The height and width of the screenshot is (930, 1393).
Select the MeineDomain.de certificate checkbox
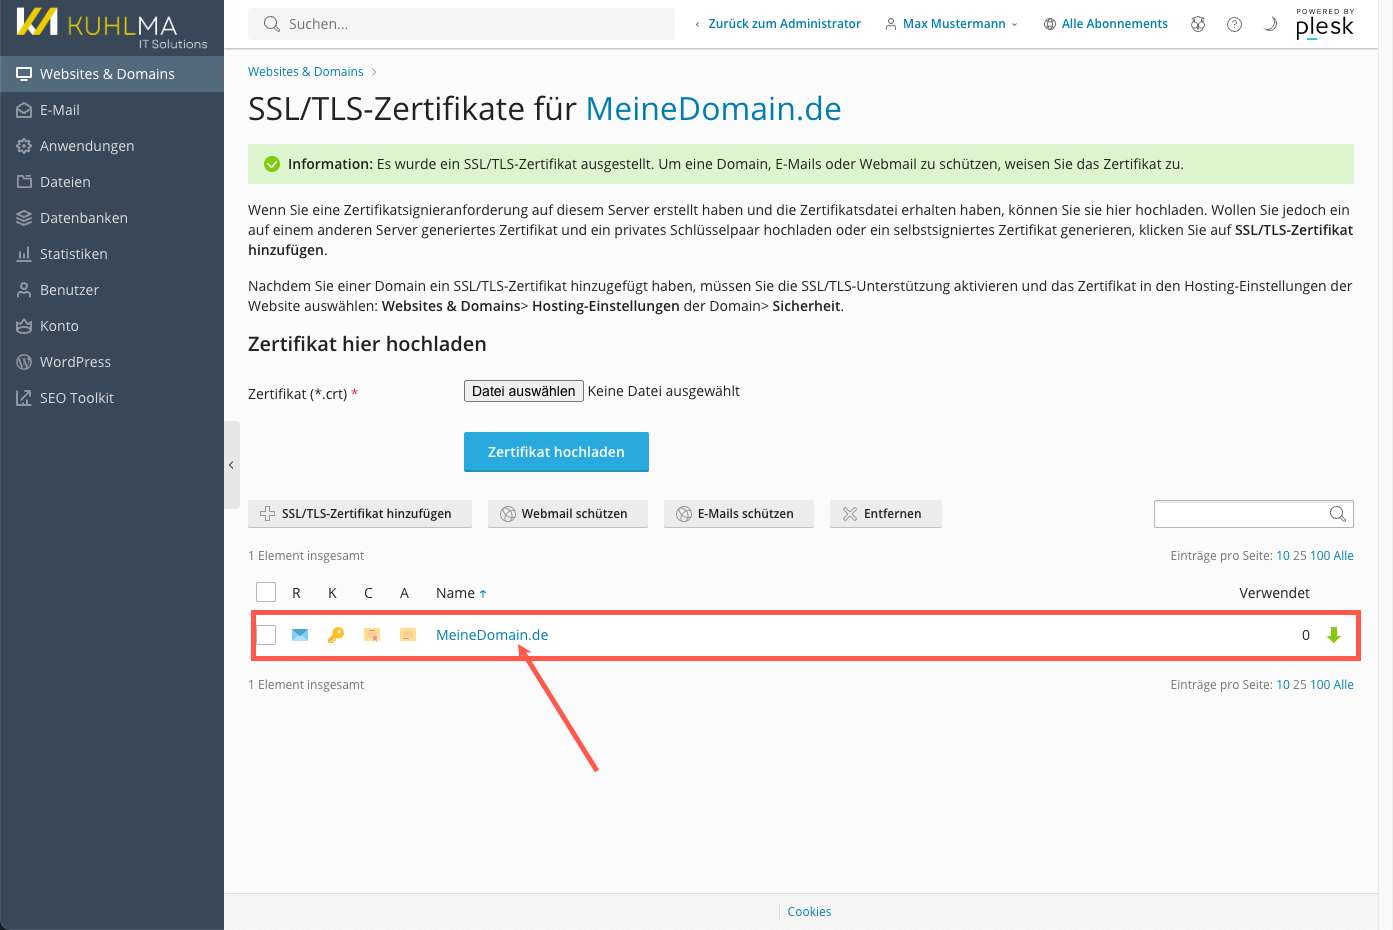coord(266,635)
